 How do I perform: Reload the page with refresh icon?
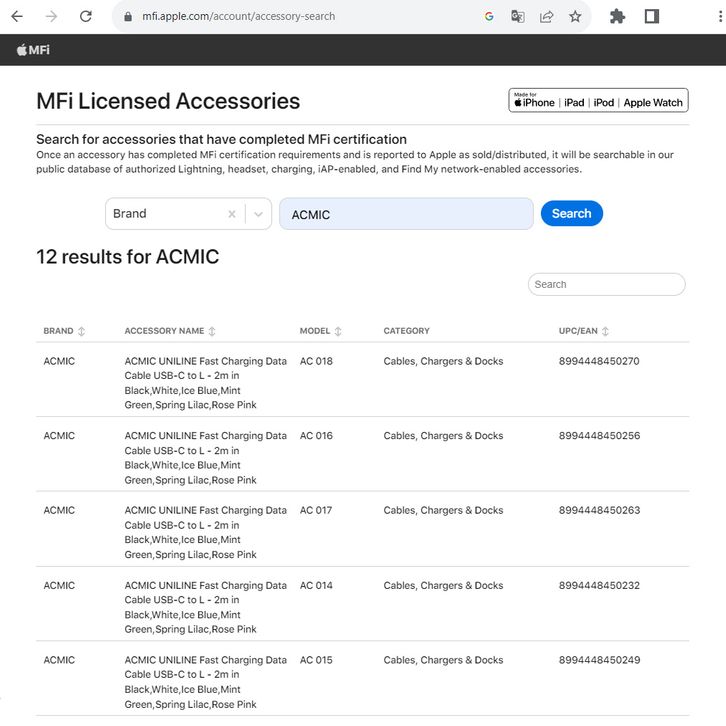click(x=86, y=17)
